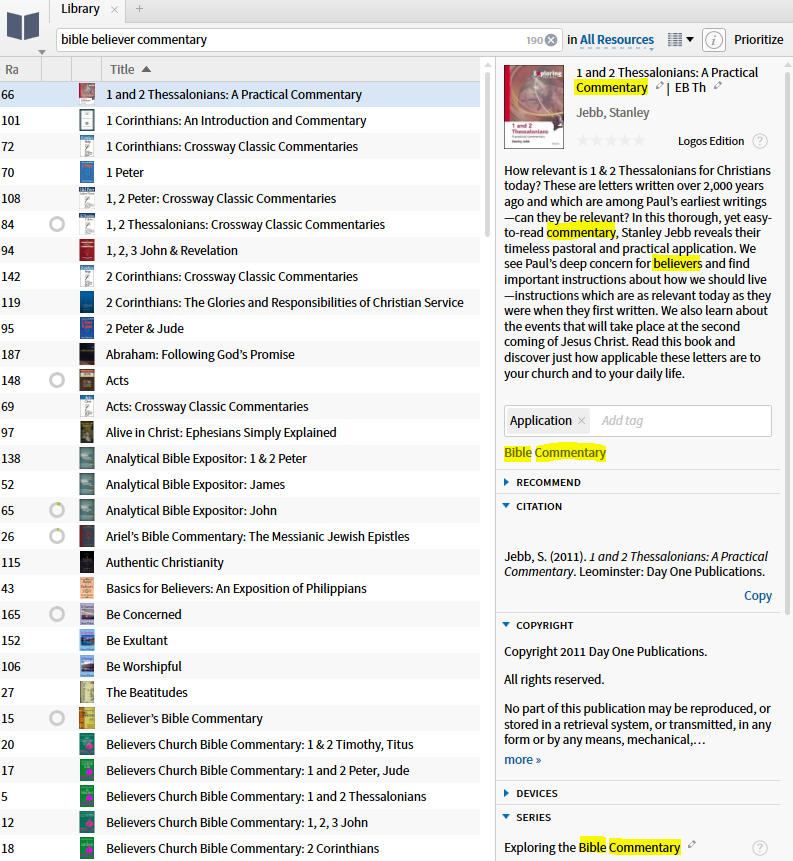Screen dimensions: 793x861
Task: Copy the citation text
Action: [x=758, y=595]
